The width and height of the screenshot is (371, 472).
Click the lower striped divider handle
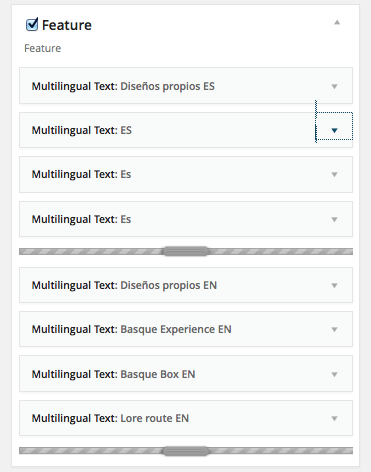[185, 451]
